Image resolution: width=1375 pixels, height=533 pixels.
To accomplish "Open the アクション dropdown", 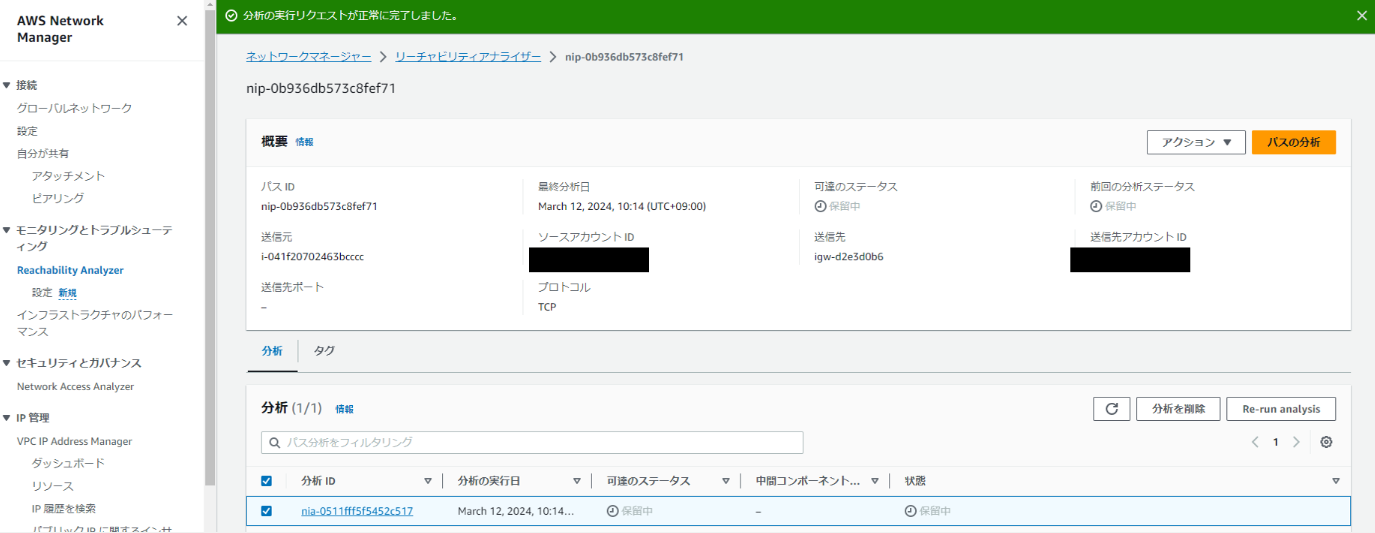I will tap(1196, 142).
